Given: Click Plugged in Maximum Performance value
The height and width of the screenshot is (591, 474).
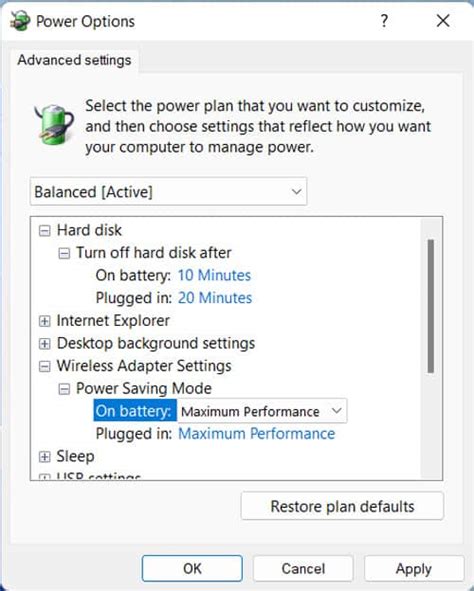Looking at the screenshot, I should 256,434.
